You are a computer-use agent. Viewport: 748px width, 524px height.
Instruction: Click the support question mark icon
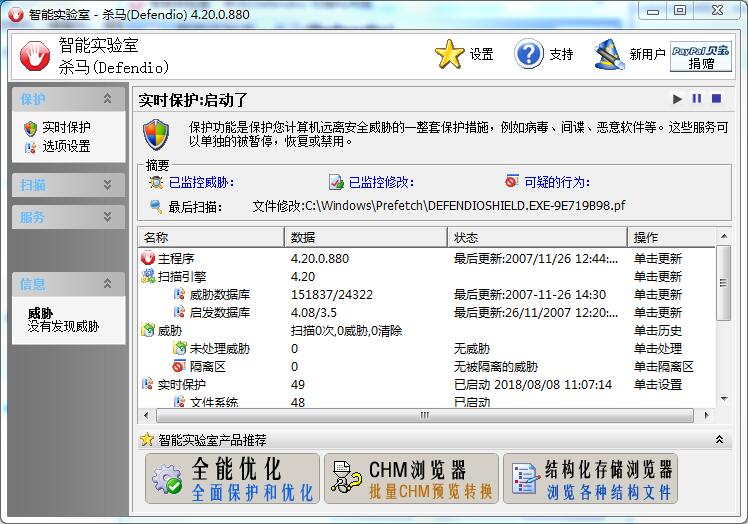(528, 54)
